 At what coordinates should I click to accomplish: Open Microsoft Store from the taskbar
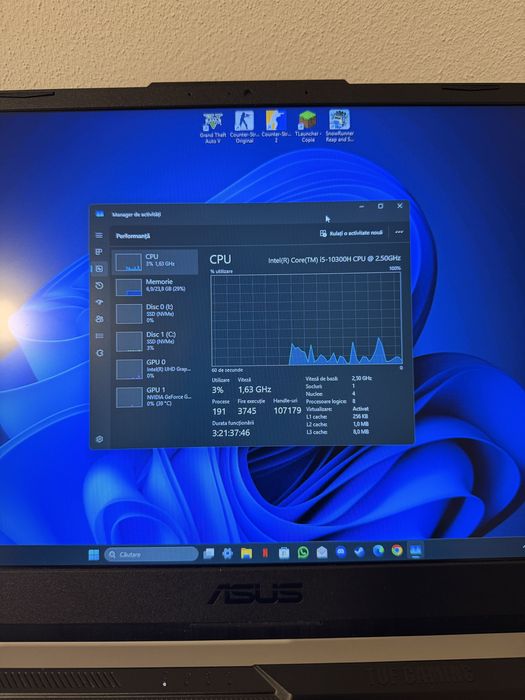click(284, 553)
